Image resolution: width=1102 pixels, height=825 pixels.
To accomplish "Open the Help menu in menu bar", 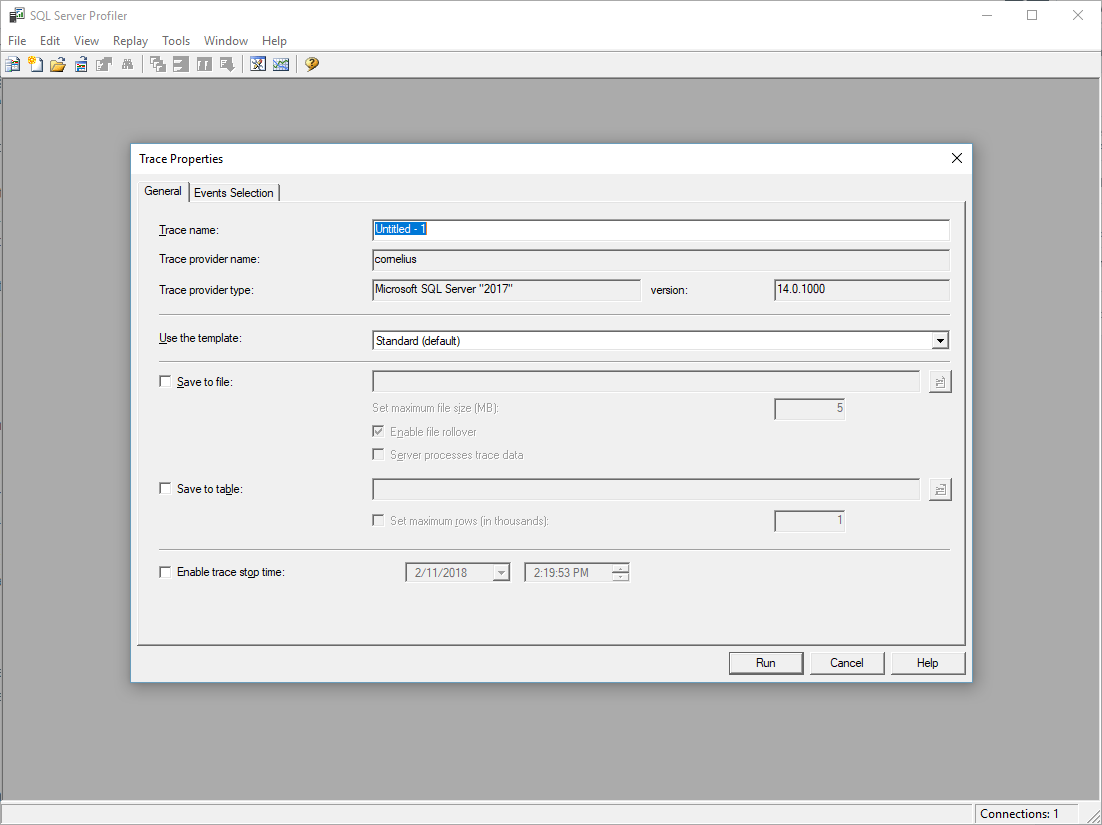I will 274,41.
